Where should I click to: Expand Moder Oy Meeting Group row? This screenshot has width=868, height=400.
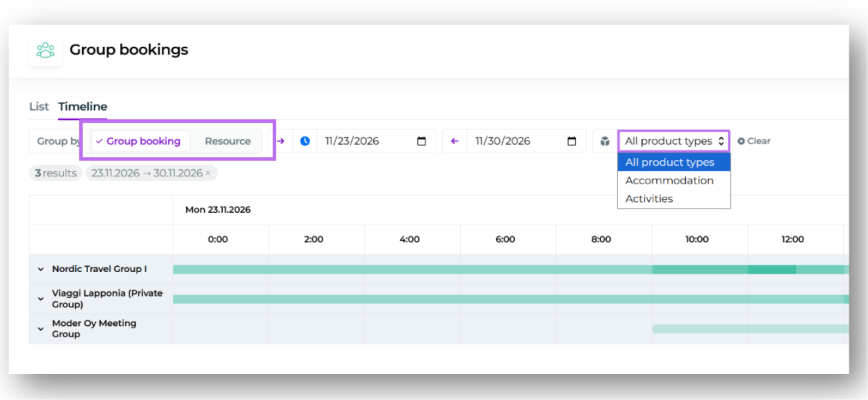click(x=40, y=329)
